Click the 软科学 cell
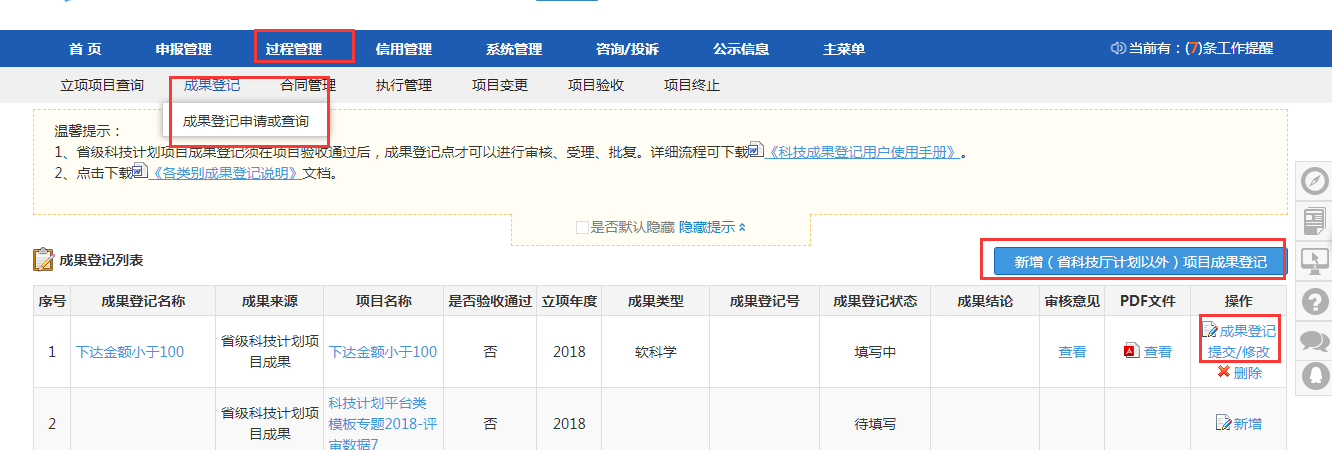Viewport: 1332px width, 450px height. [x=655, y=352]
